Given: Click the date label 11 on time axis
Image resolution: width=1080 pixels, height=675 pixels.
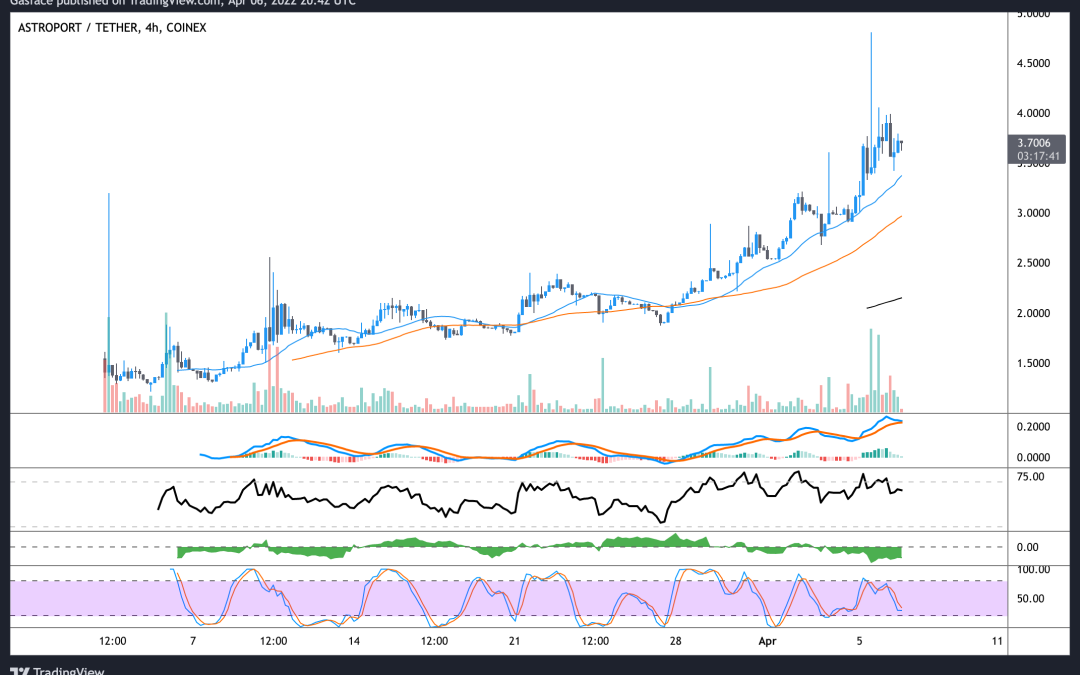Looking at the screenshot, I should [x=997, y=641].
